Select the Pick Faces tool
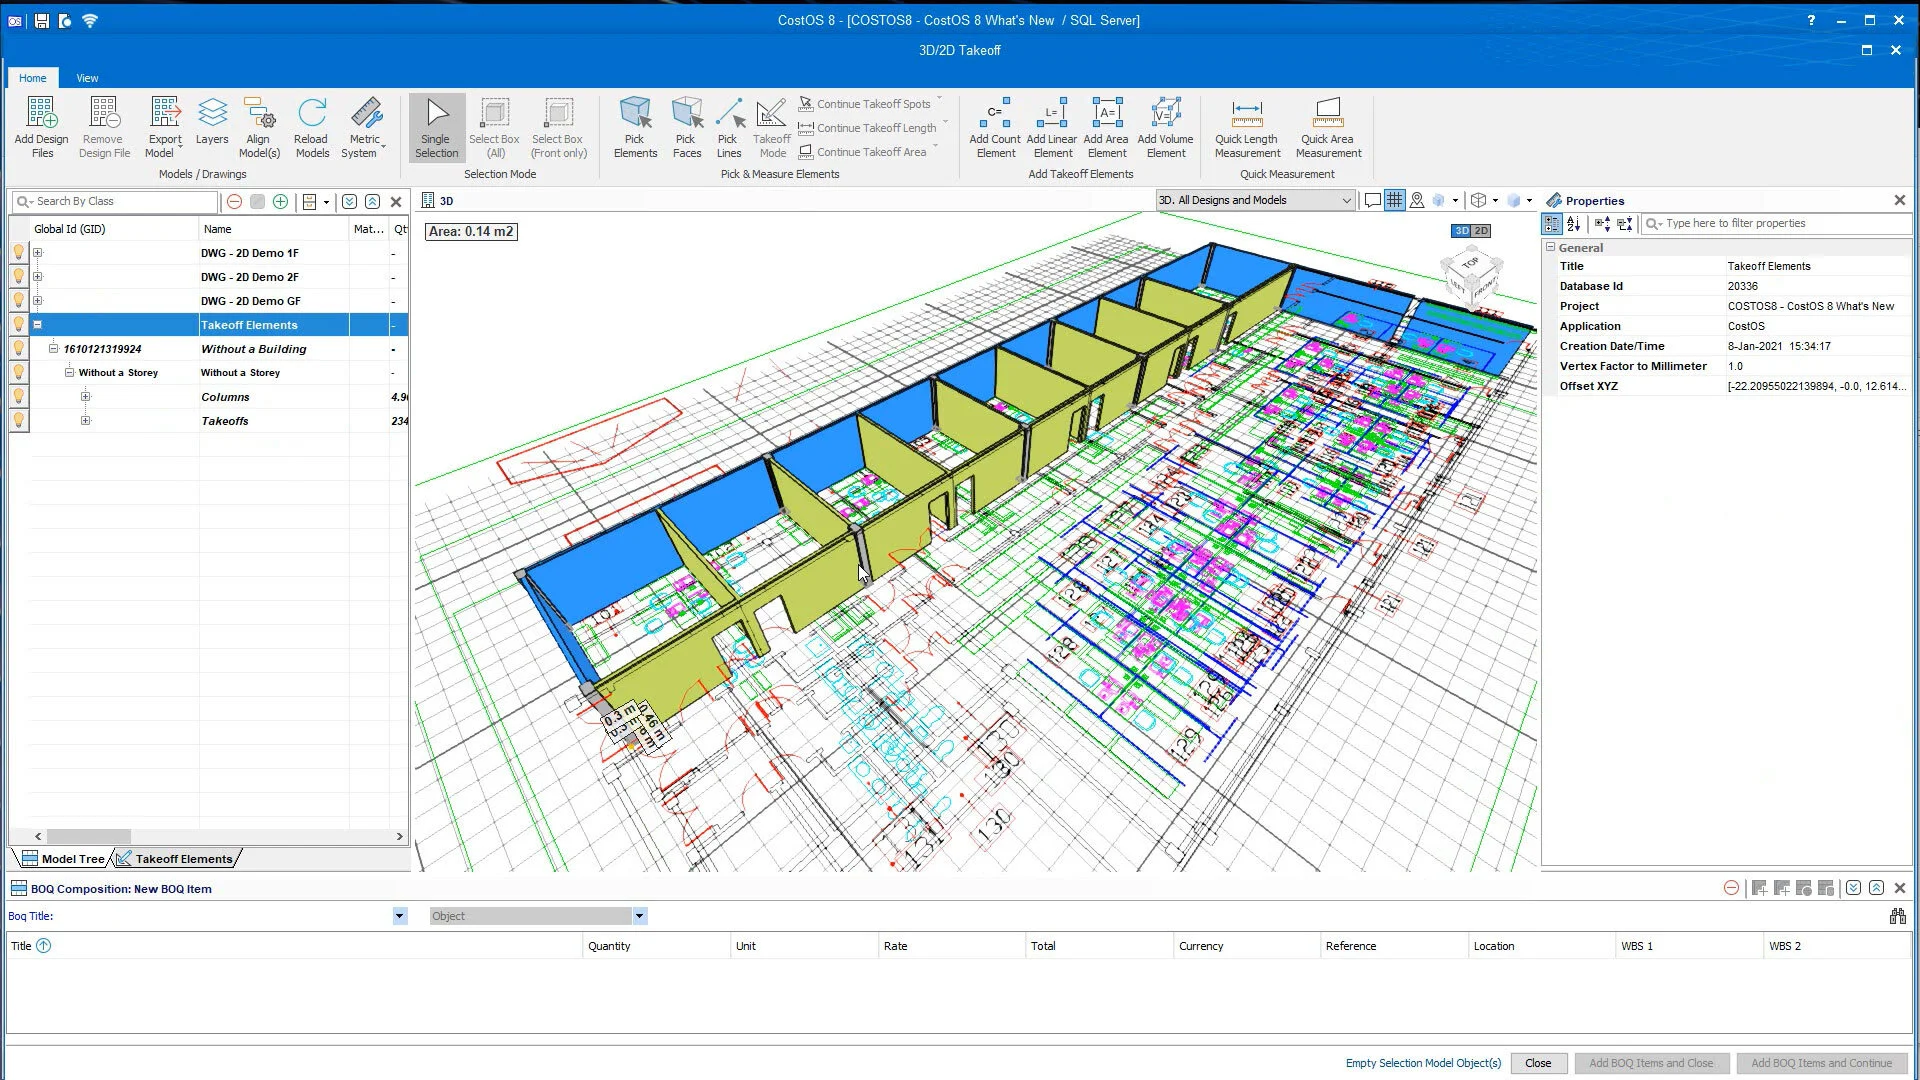The width and height of the screenshot is (1920, 1080). [687, 126]
